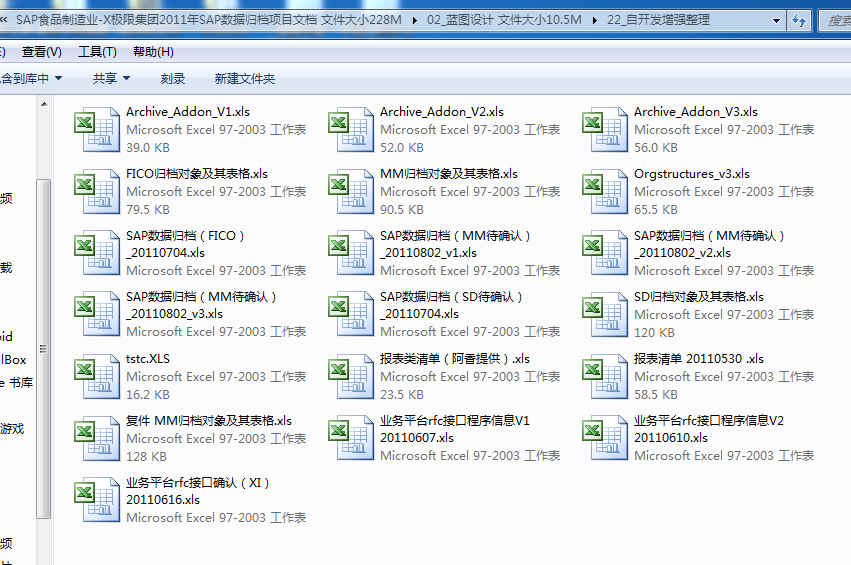Screen dimensions: 851x565
Task: Click icon of 业务平台rfc接口程序信息V1 20110607.xls
Action: point(351,438)
